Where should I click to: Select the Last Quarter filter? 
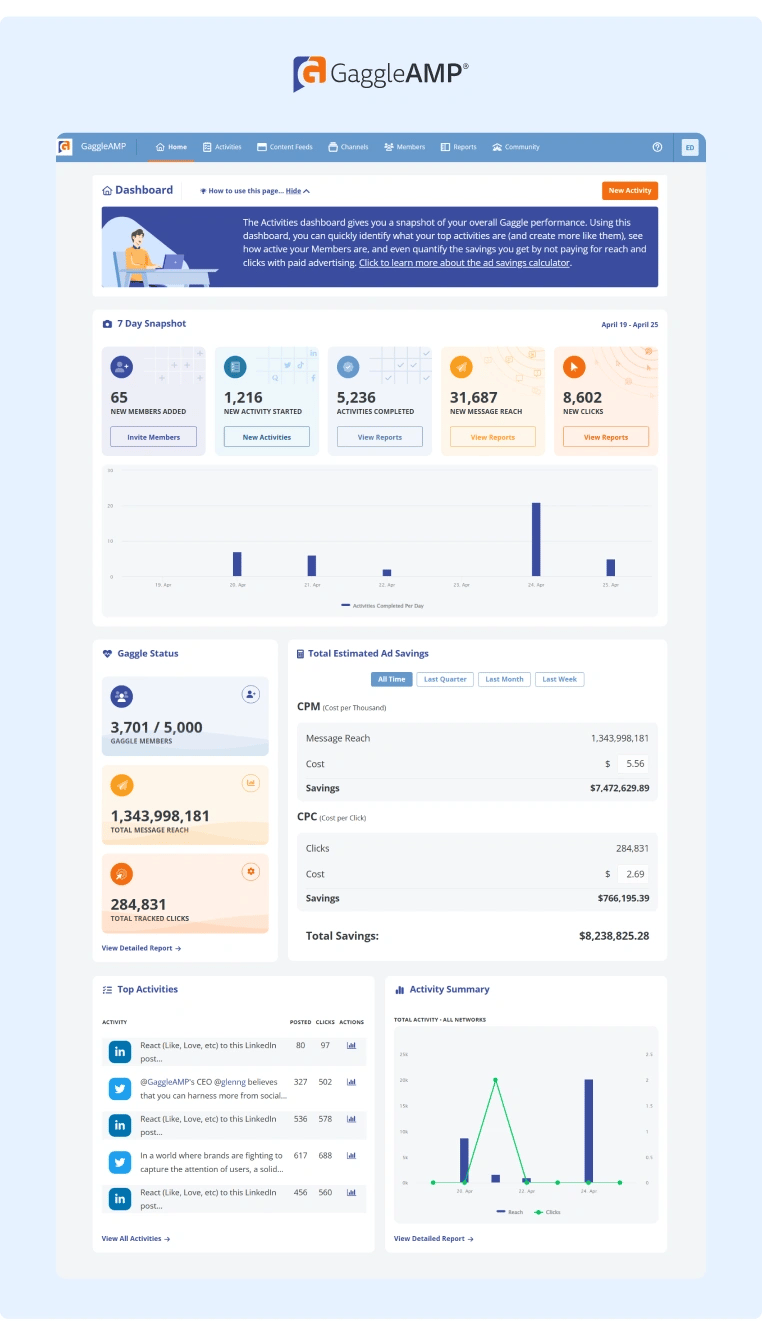point(445,679)
